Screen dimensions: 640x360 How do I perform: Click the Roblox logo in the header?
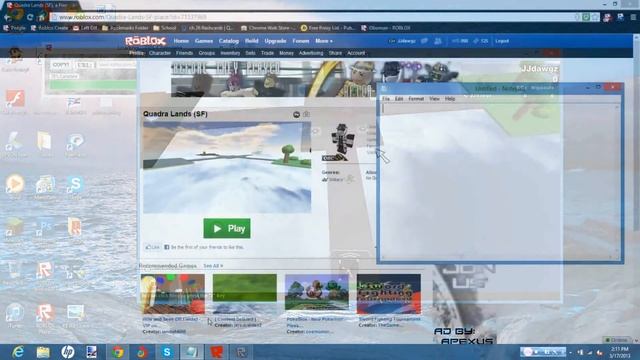tap(145, 41)
